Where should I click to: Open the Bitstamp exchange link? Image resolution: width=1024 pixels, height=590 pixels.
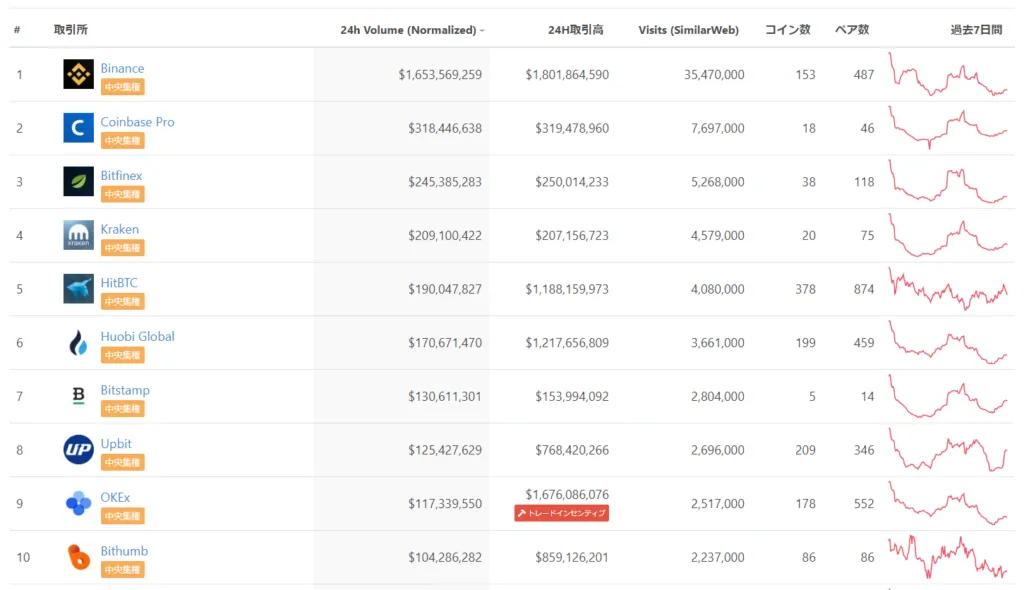point(125,389)
